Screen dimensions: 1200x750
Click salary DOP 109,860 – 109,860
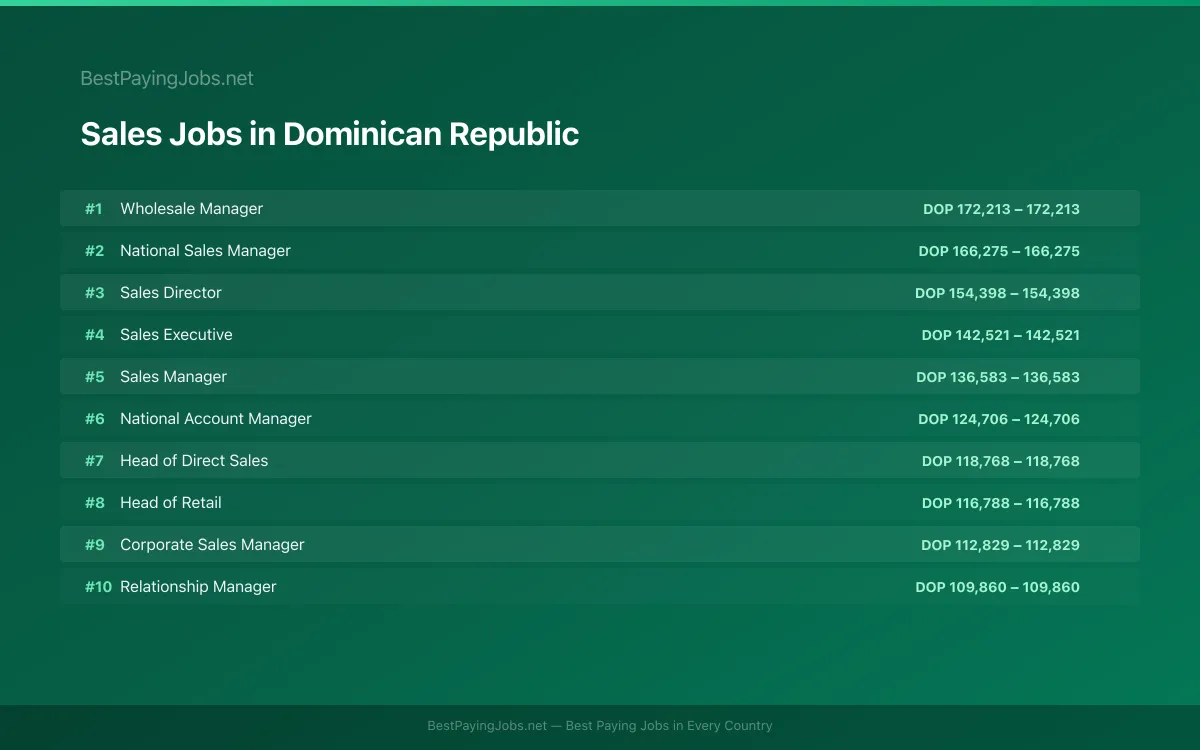(x=997, y=587)
